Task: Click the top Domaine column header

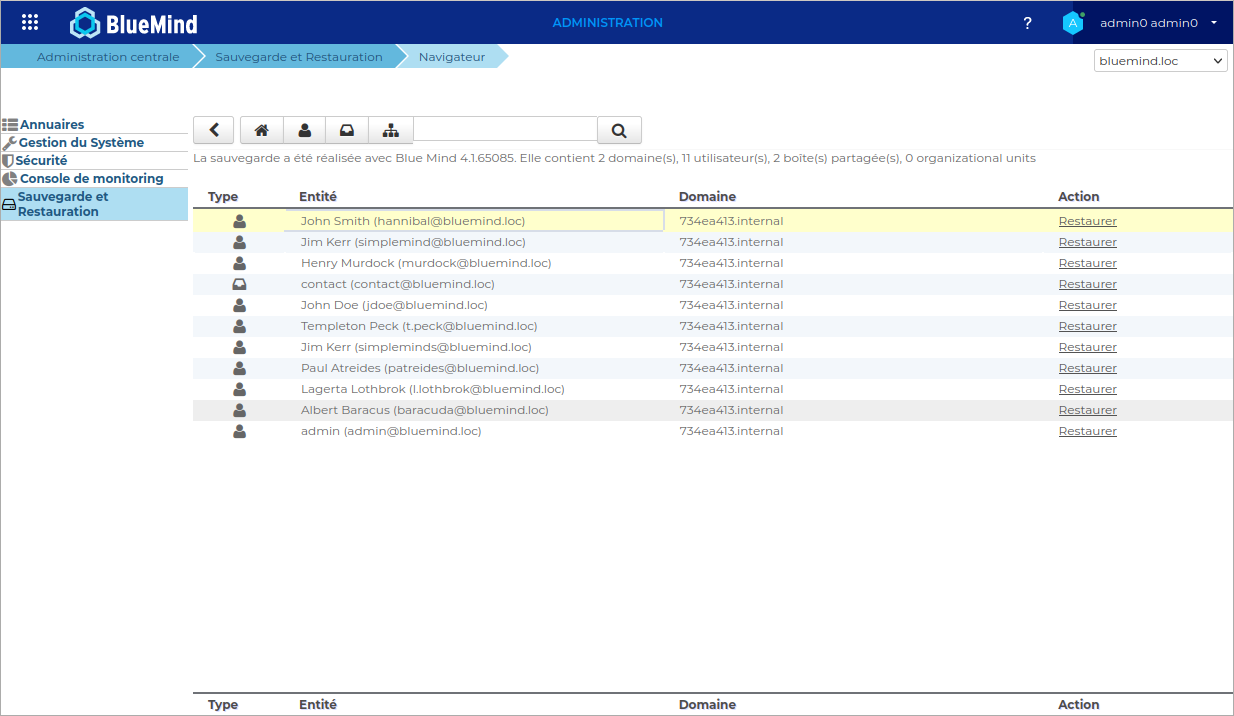Action: 707,197
